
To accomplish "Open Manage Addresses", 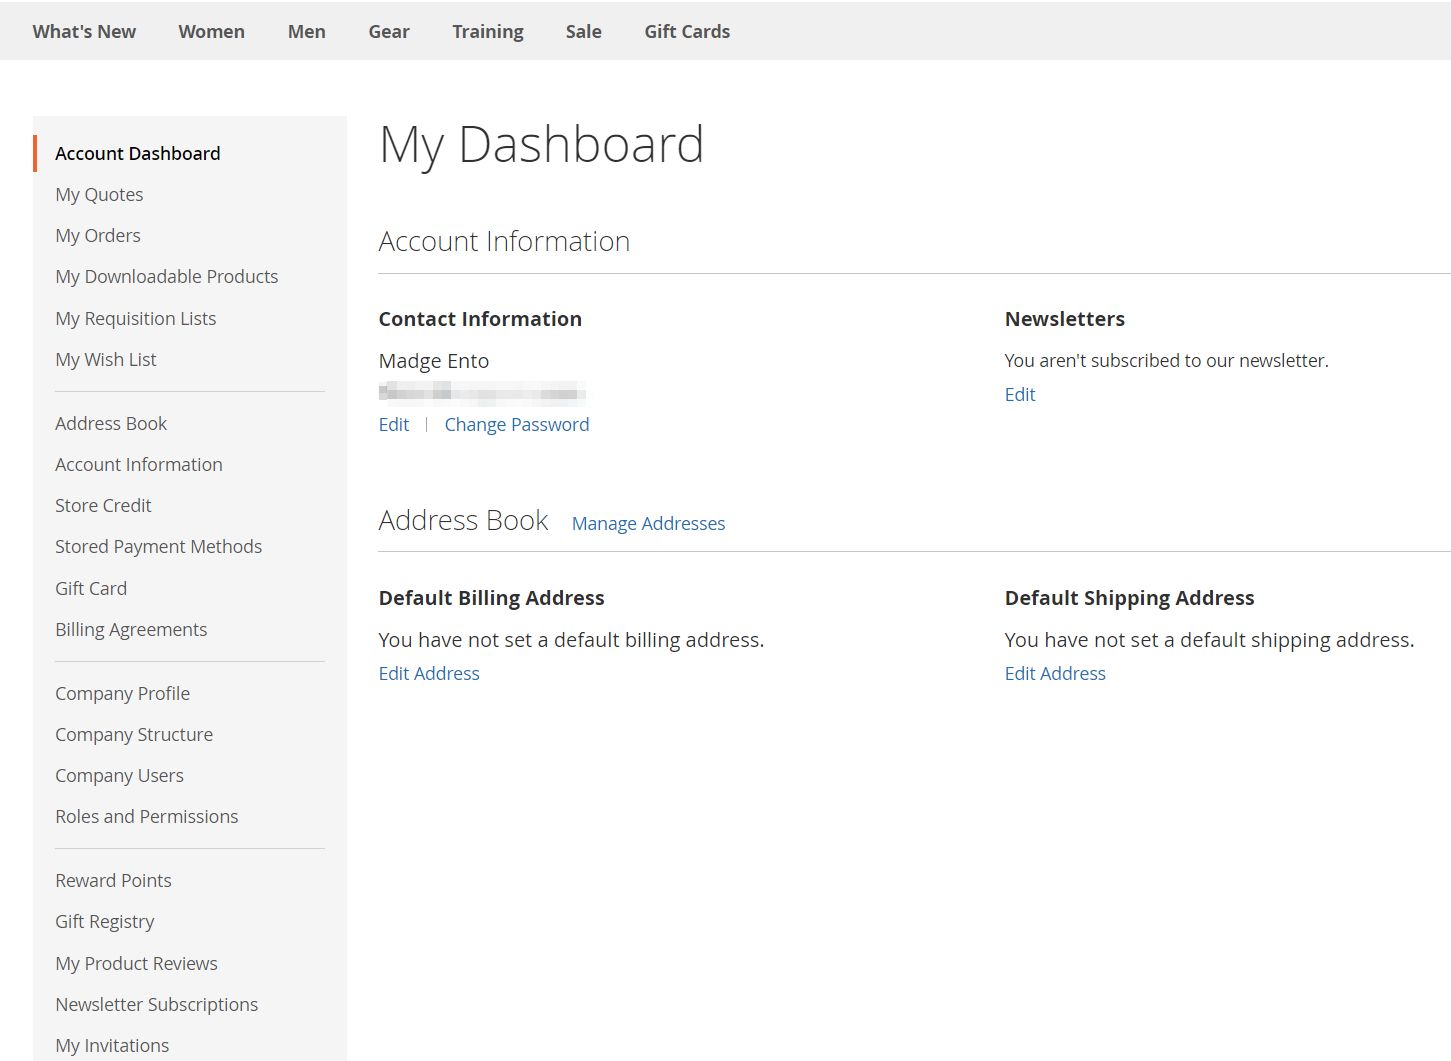I will coord(648,523).
